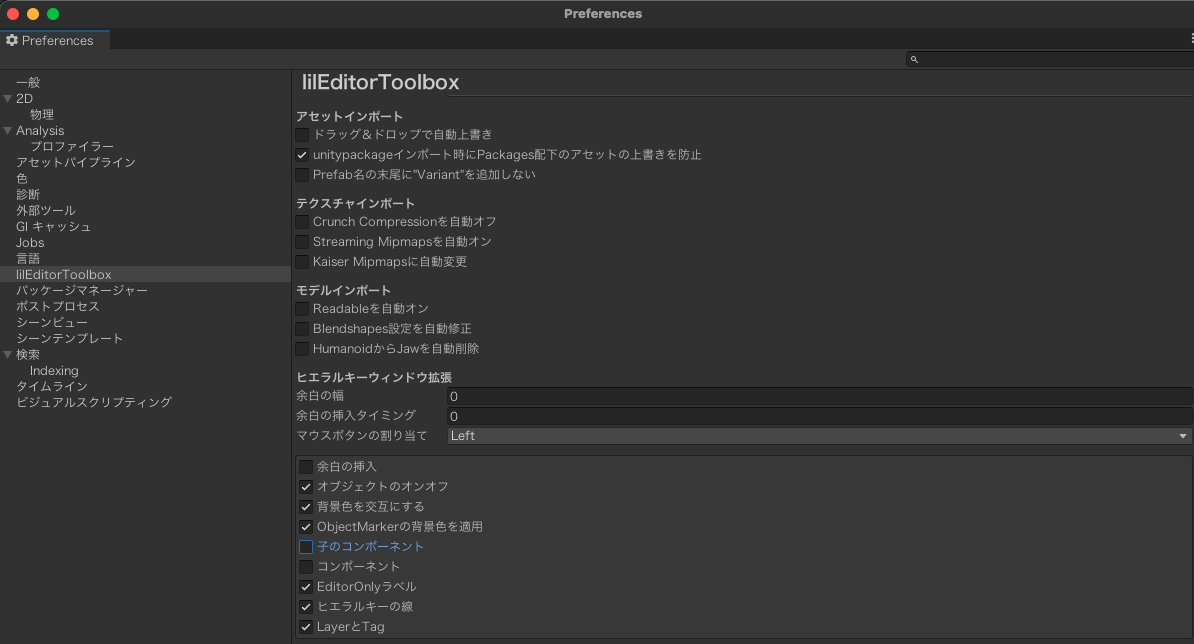
Task: Disable 背景色を交互にする
Action: tap(305, 507)
